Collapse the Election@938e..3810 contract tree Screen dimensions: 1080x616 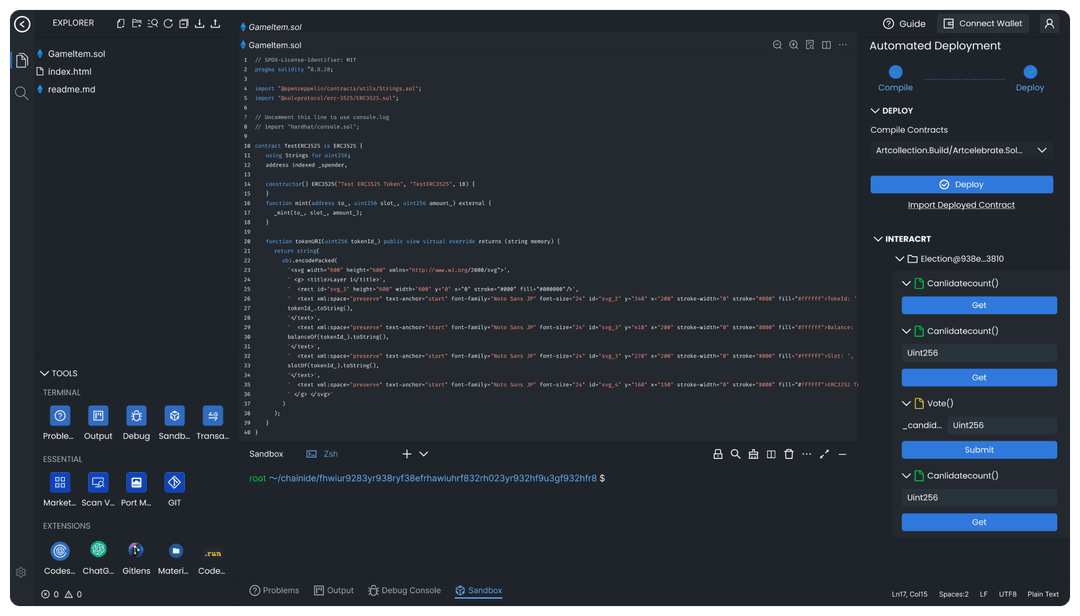(x=899, y=258)
